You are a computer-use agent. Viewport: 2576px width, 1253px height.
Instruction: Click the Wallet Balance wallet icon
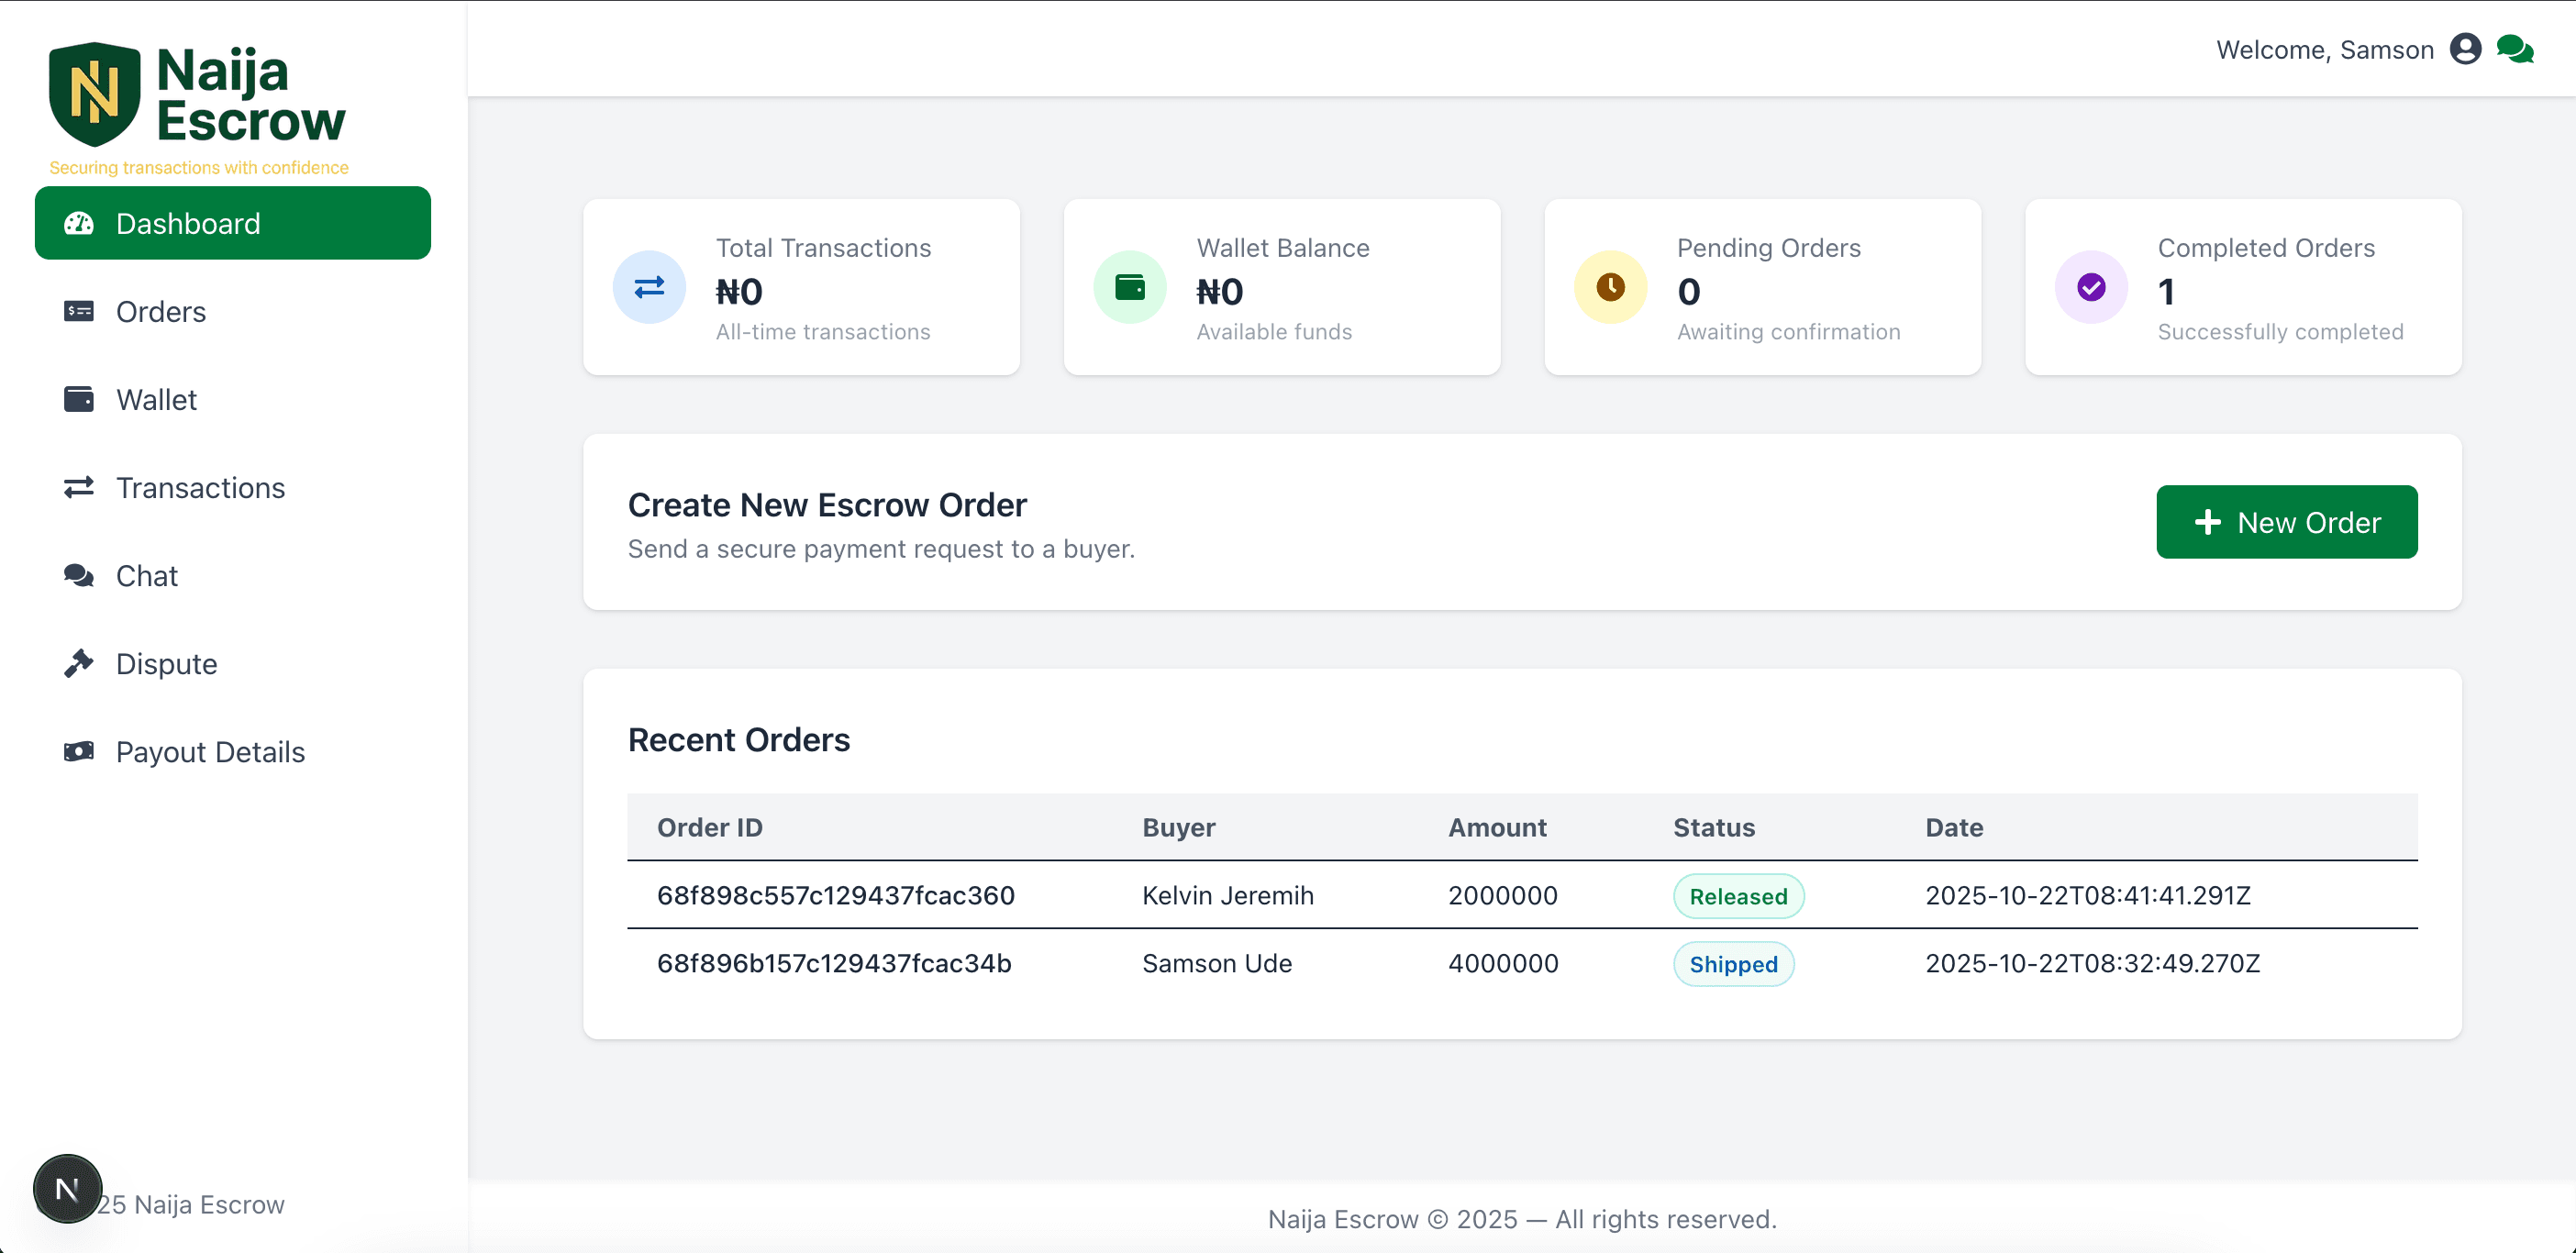click(1129, 287)
